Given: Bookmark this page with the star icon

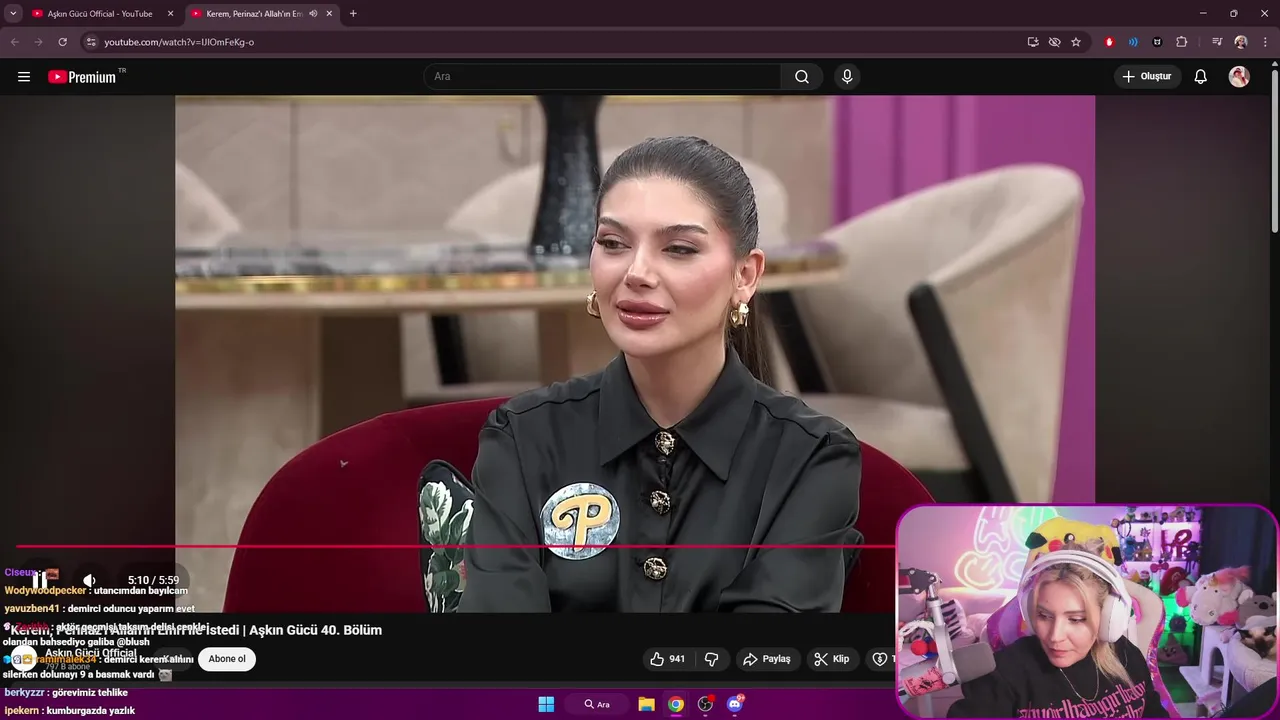Looking at the screenshot, I should pos(1076,42).
